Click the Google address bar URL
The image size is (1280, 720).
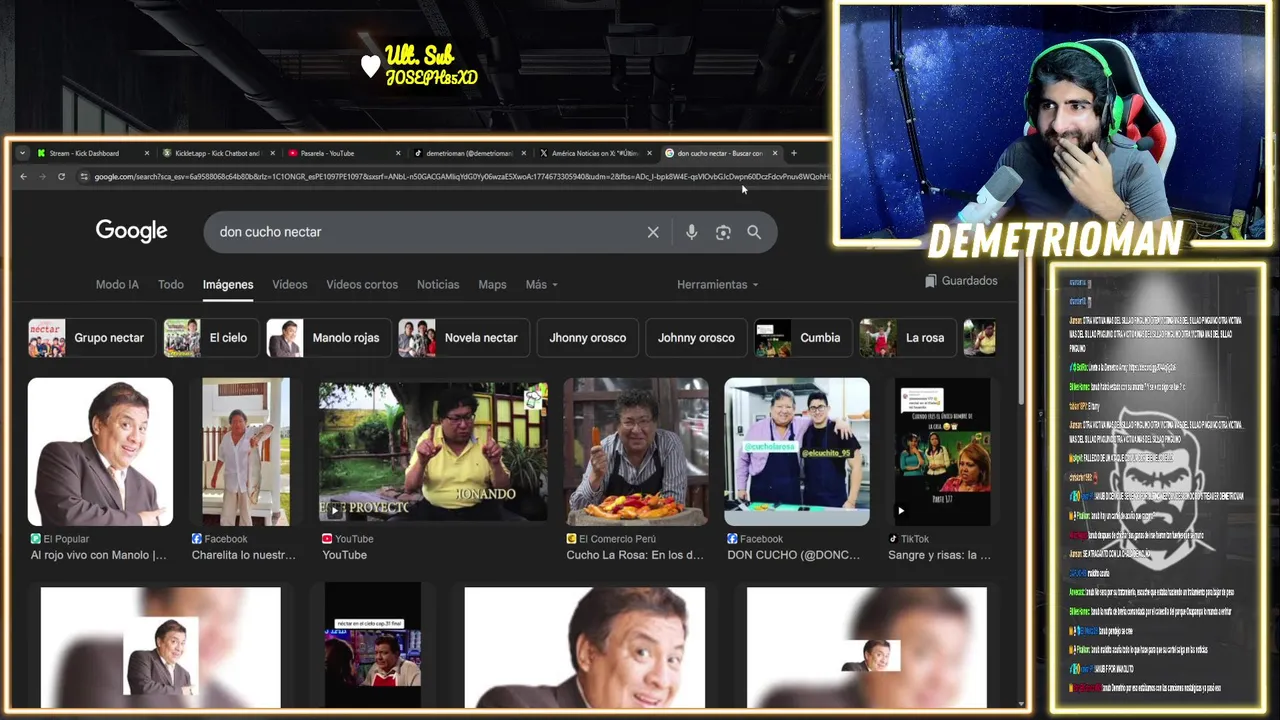coord(460,177)
